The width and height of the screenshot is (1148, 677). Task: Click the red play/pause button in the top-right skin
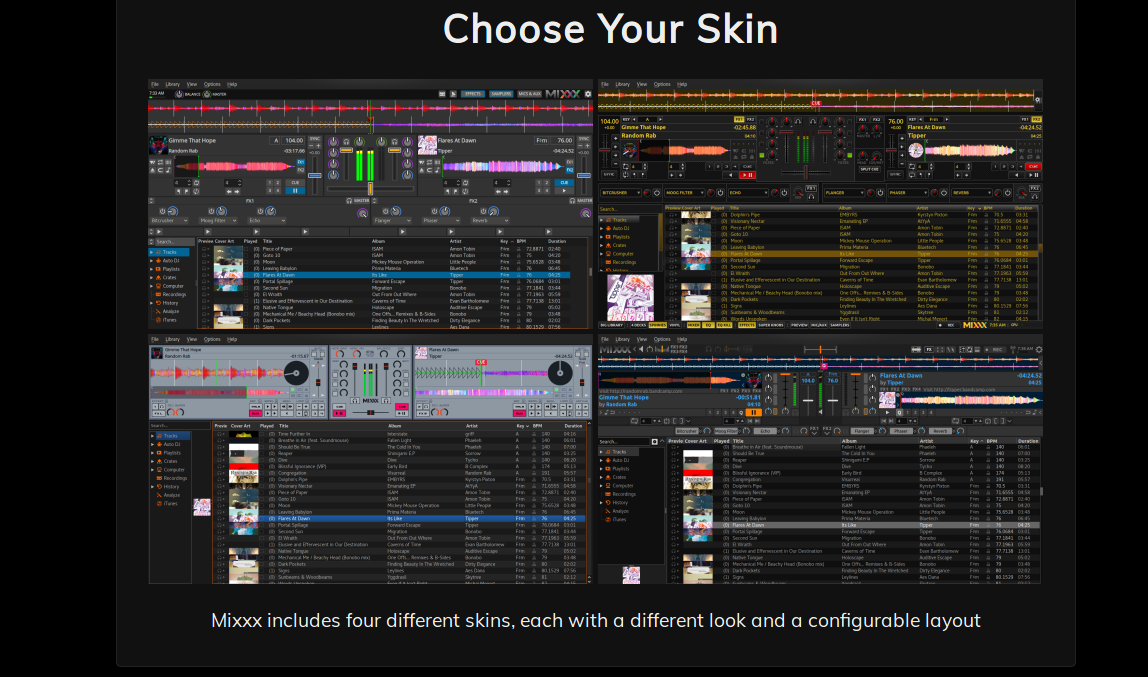pos(747,175)
